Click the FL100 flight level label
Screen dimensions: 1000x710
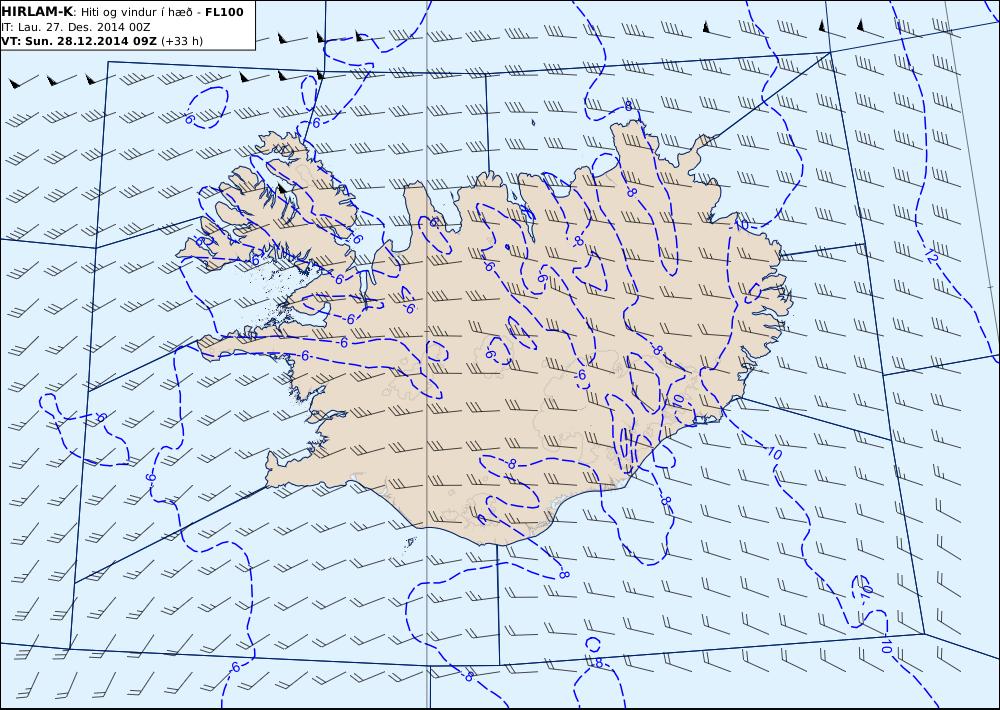click(224, 12)
